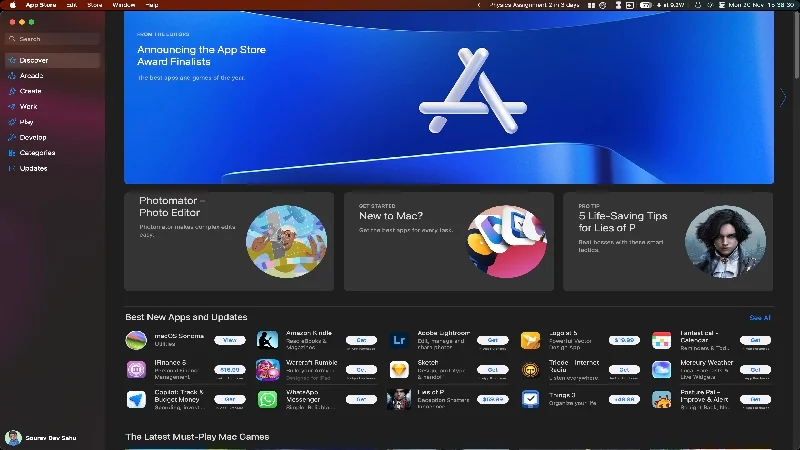The height and width of the screenshot is (450, 800).
Task: Click the Fantastical Calendar app icon
Action: tap(662, 340)
